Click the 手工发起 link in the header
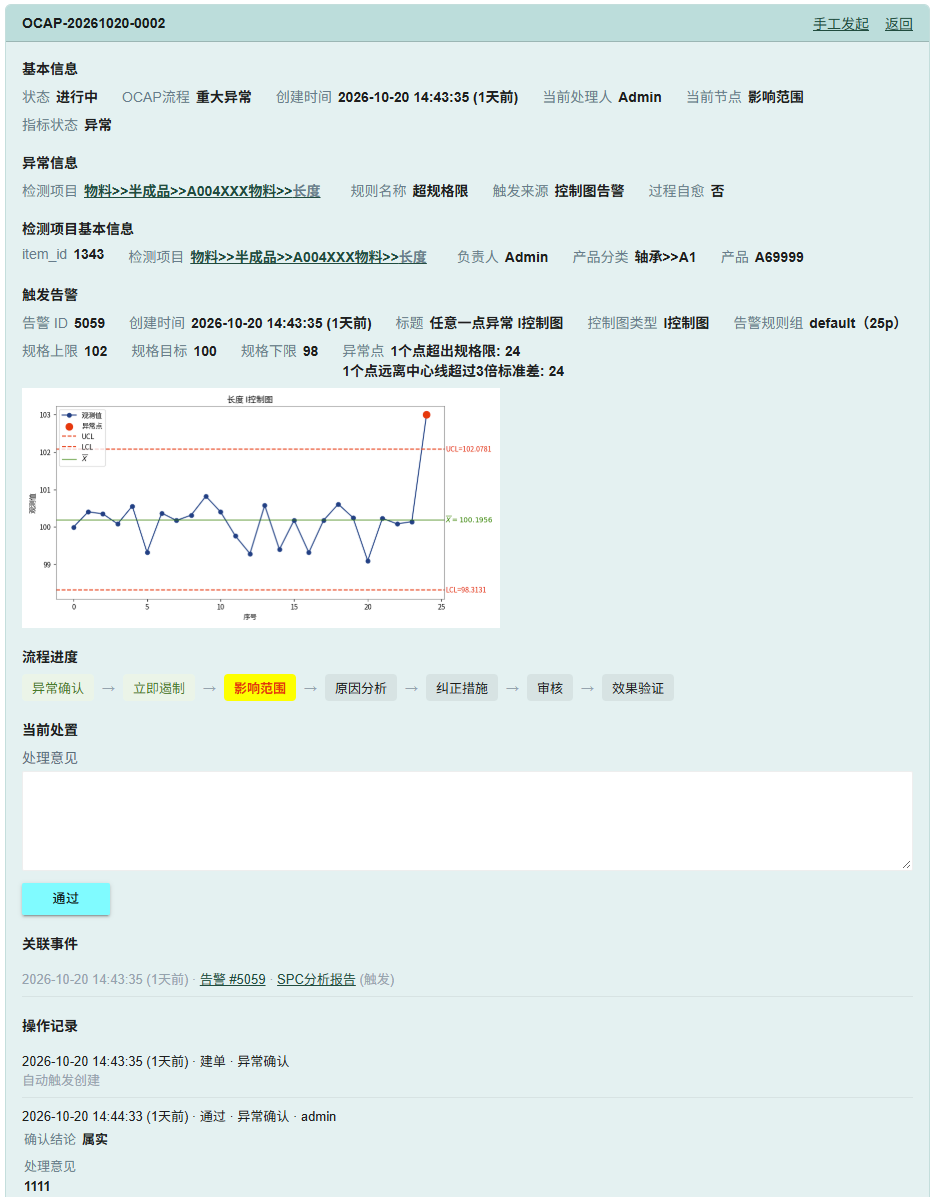Screen dimensions: 935x1197 840,24
